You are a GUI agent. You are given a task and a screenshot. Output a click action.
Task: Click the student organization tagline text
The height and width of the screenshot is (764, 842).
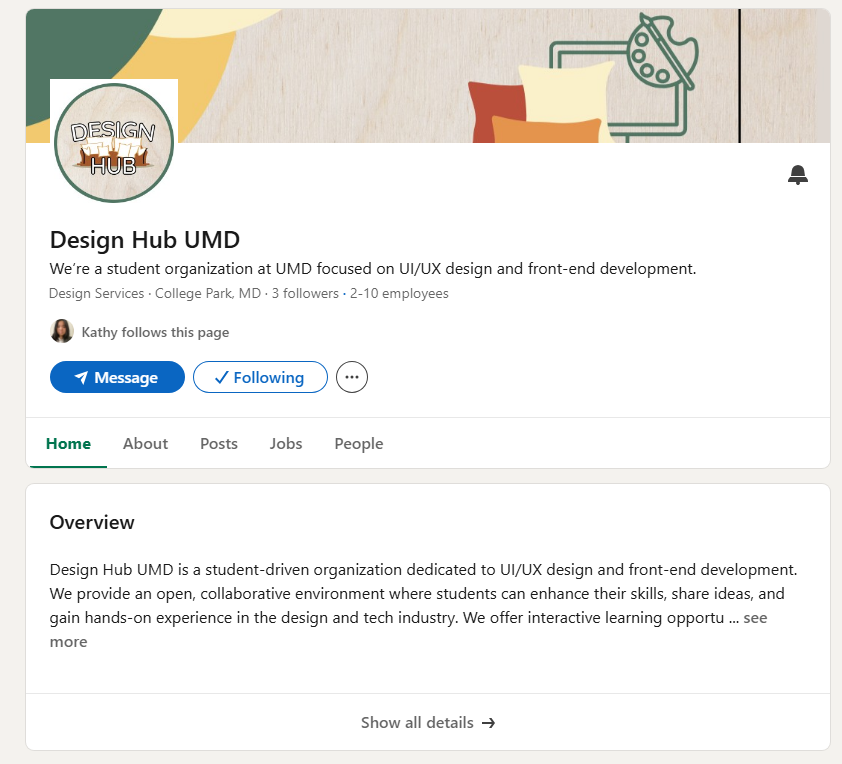point(373,268)
